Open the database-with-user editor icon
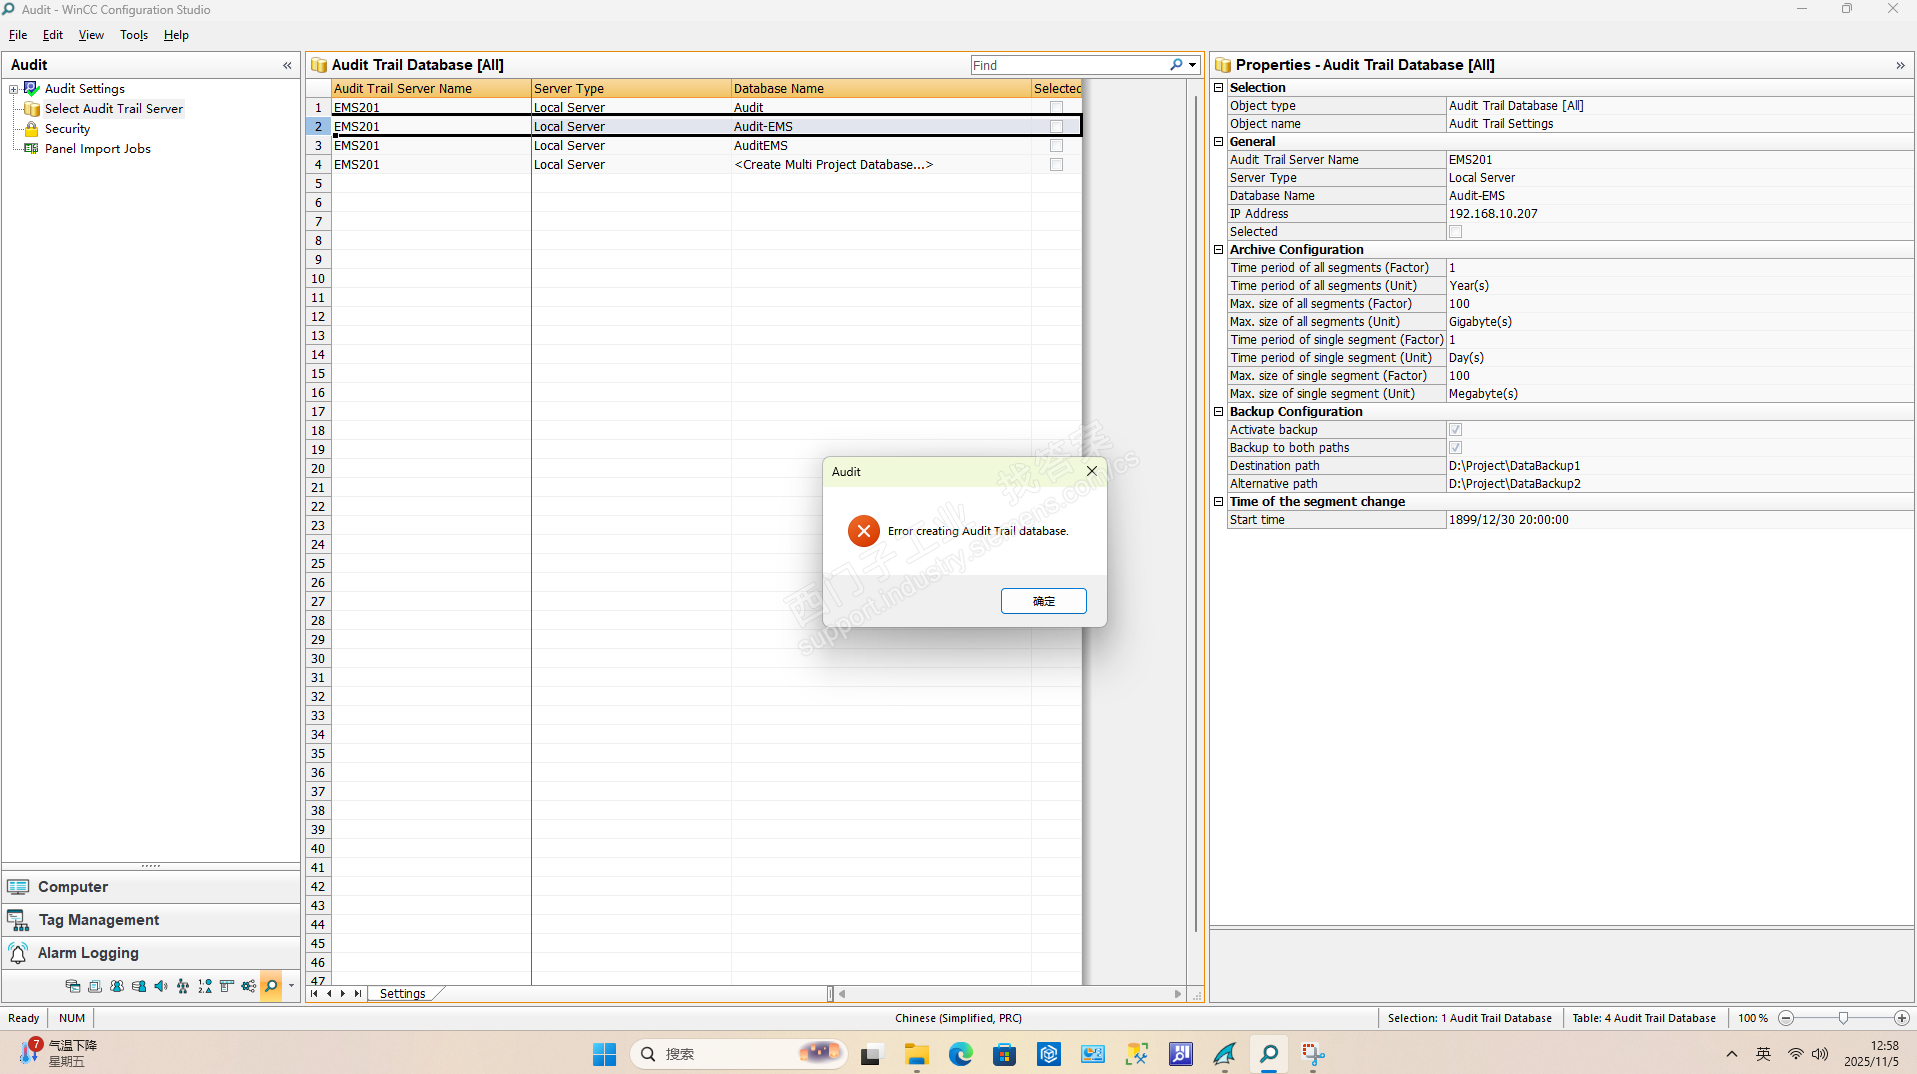The height and width of the screenshot is (1074, 1917). click(x=139, y=986)
